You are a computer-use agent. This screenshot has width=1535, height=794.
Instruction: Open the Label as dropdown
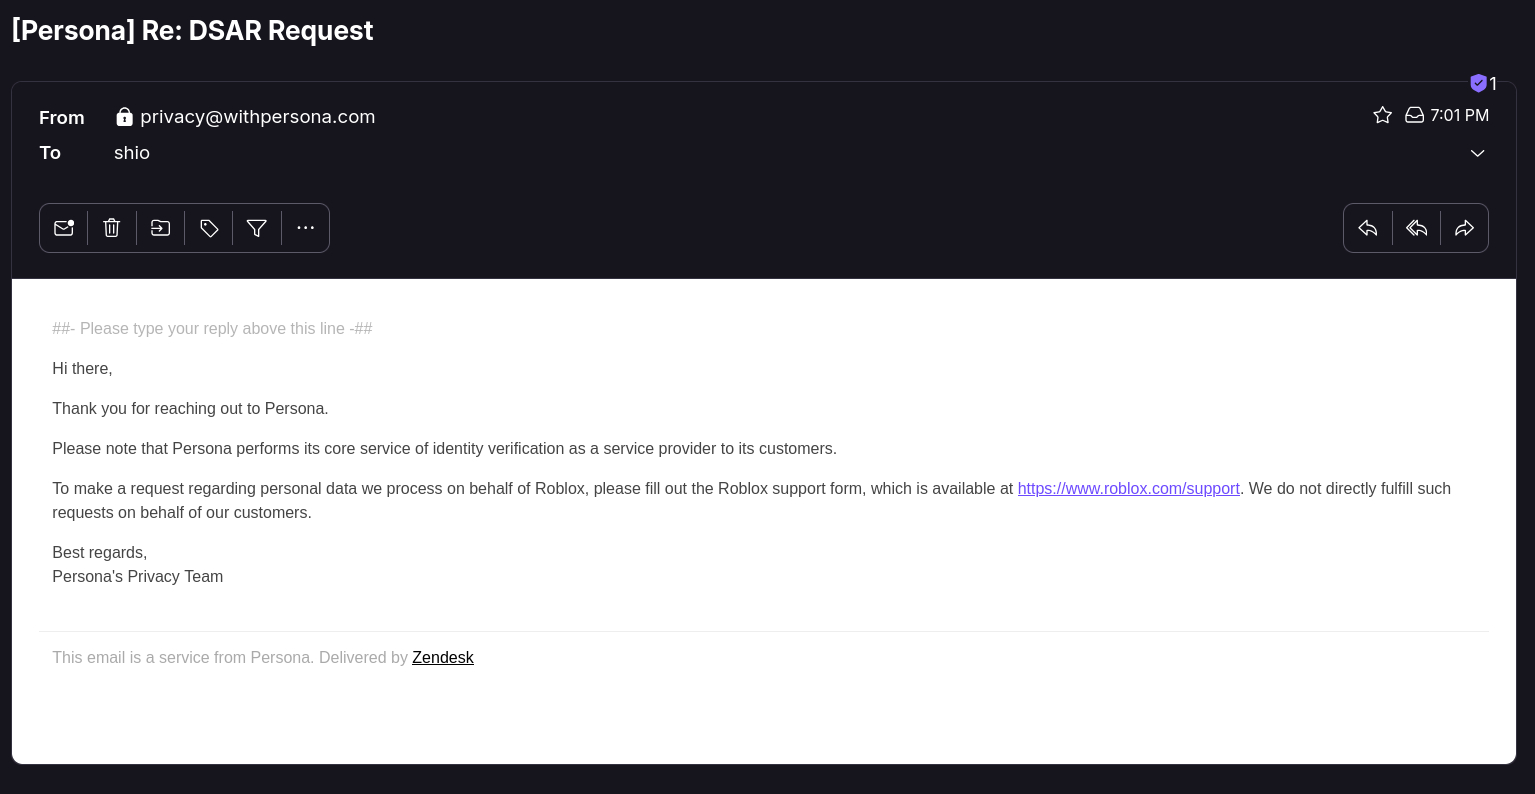coord(209,228)
